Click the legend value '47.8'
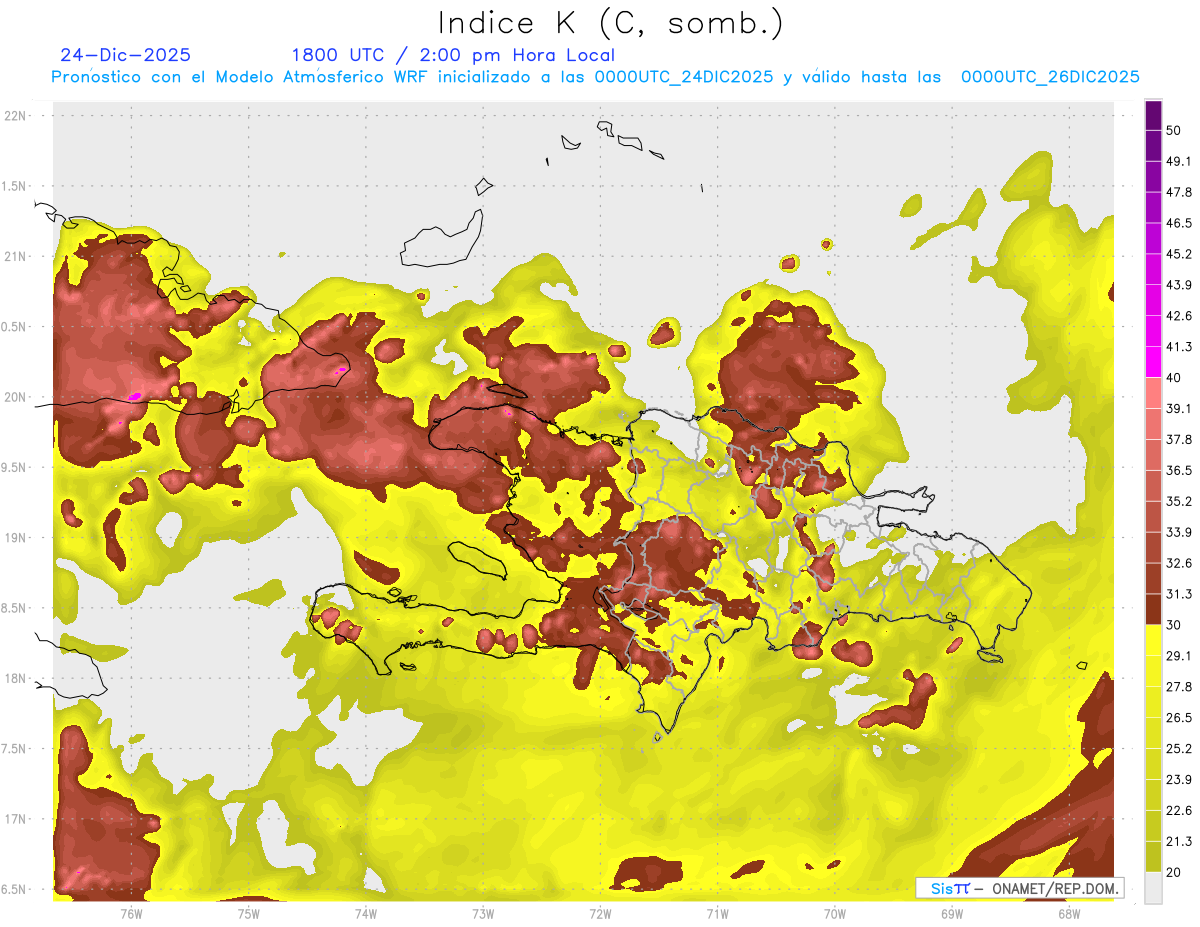Screen dimensions: 1200x927 pyautogui.click(x=1179, y=192)
